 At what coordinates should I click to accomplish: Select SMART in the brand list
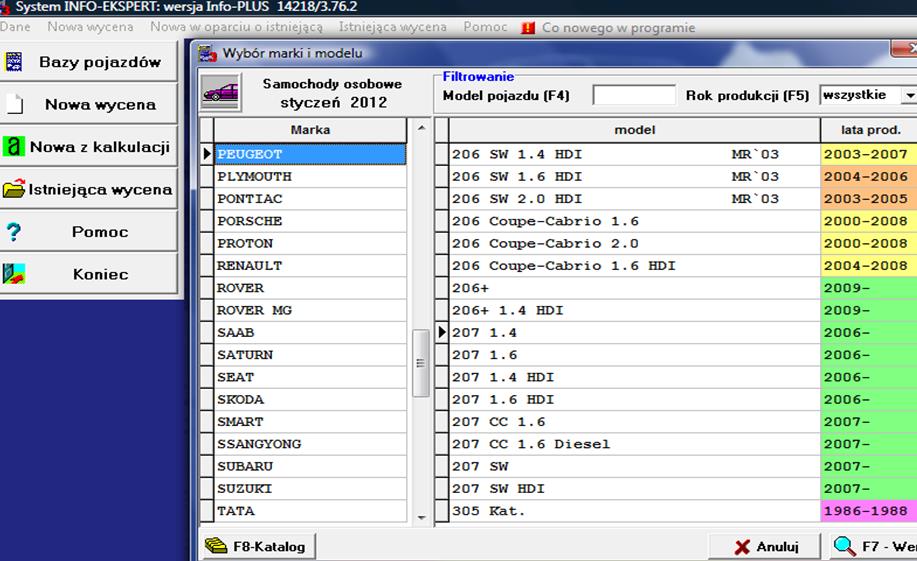pyautogui.click(x=310, y=422)
